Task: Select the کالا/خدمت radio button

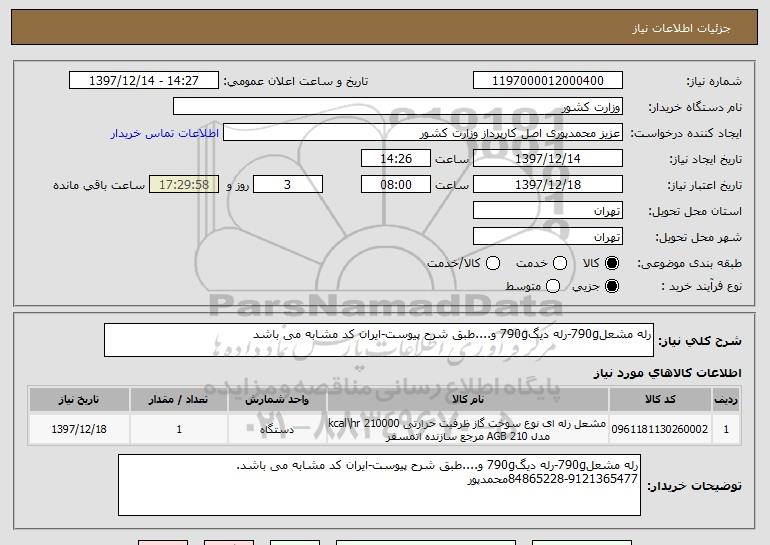Action: pos(493,264)
